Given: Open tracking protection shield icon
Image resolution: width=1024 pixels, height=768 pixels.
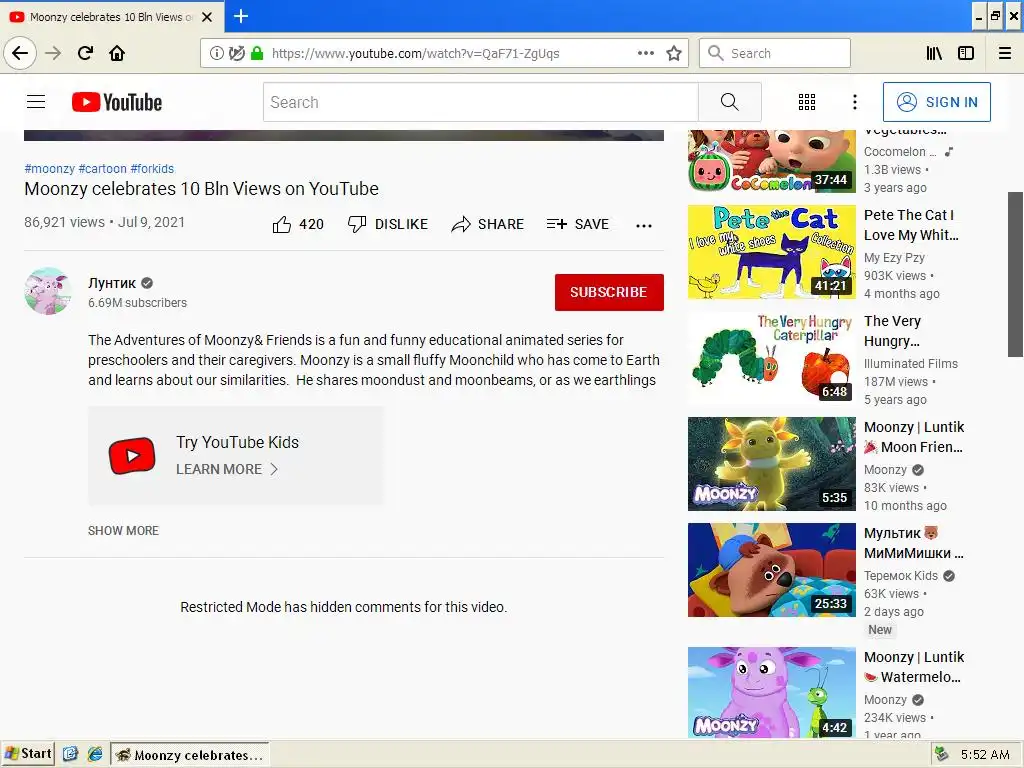Looking at the screenshot, I should [x=236, y=53].
